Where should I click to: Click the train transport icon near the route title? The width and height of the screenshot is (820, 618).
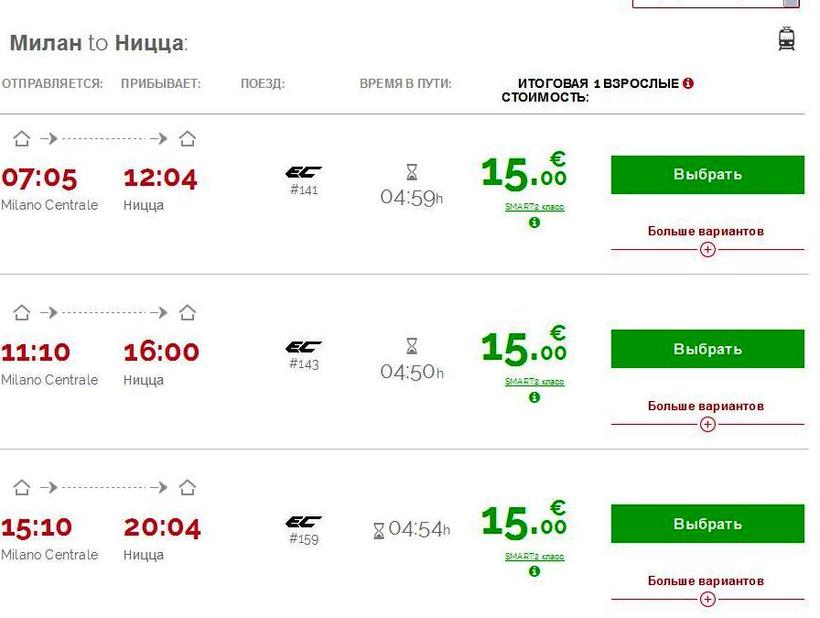pos(786,39)
